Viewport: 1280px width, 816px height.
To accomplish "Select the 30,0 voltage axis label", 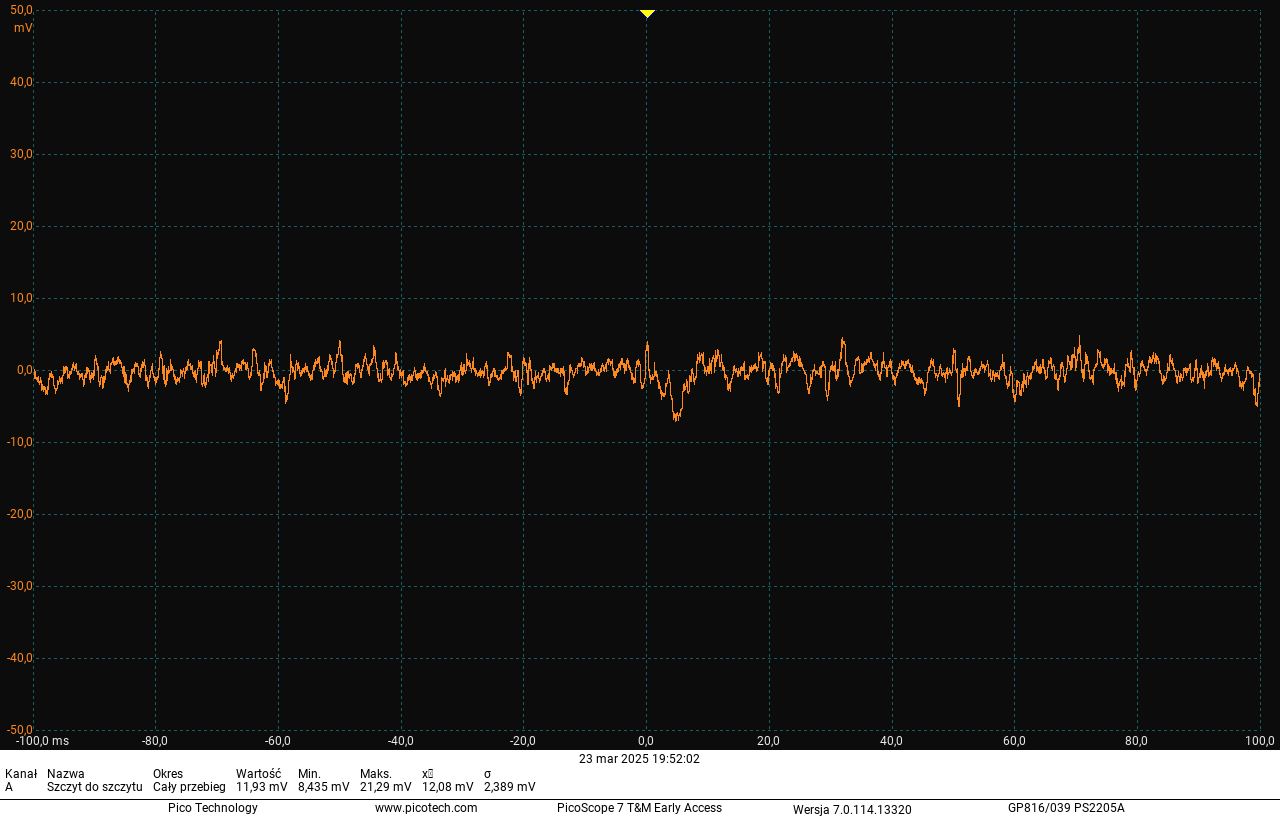I will tap(21, 154).
